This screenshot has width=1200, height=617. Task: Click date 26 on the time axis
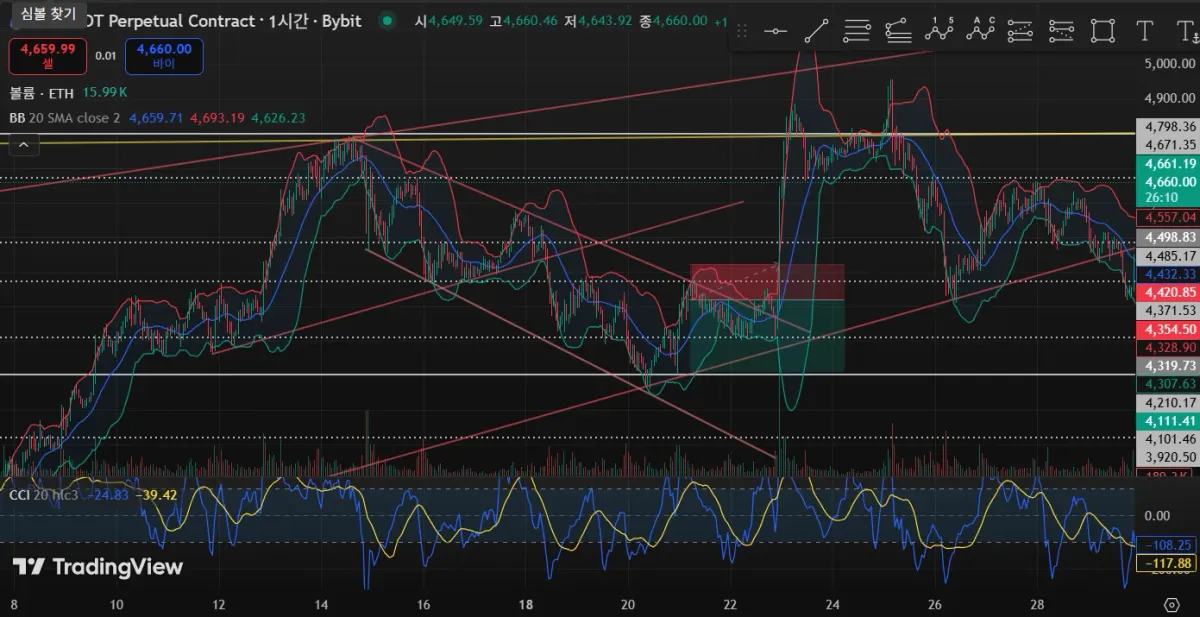[x=935, y=605]
